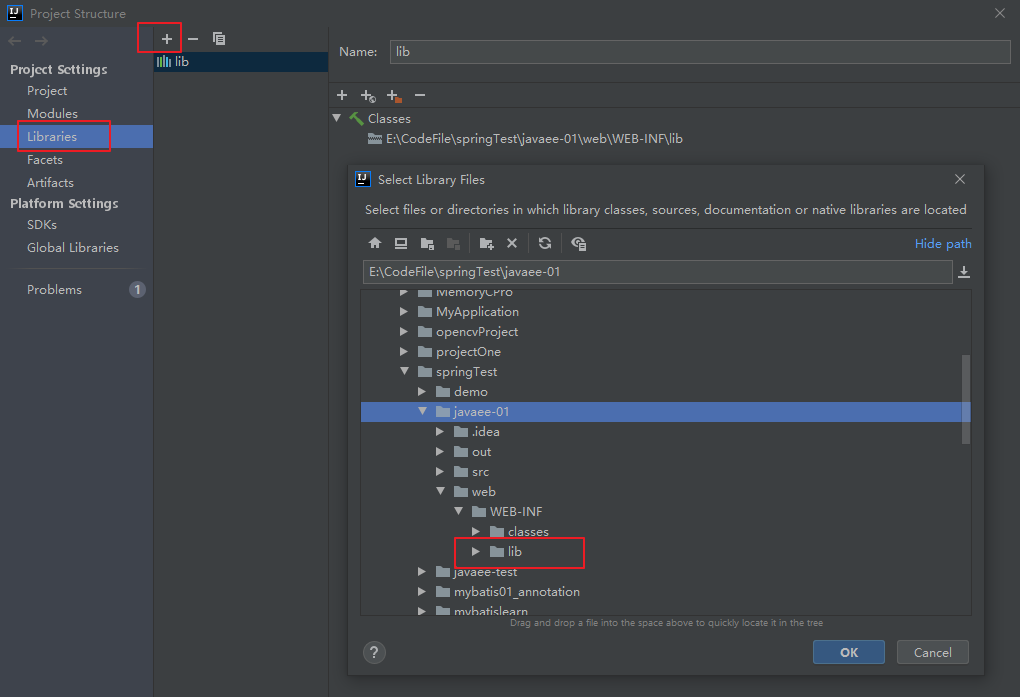Expand the projectOne folder
1020x697 pixels.
404,351
